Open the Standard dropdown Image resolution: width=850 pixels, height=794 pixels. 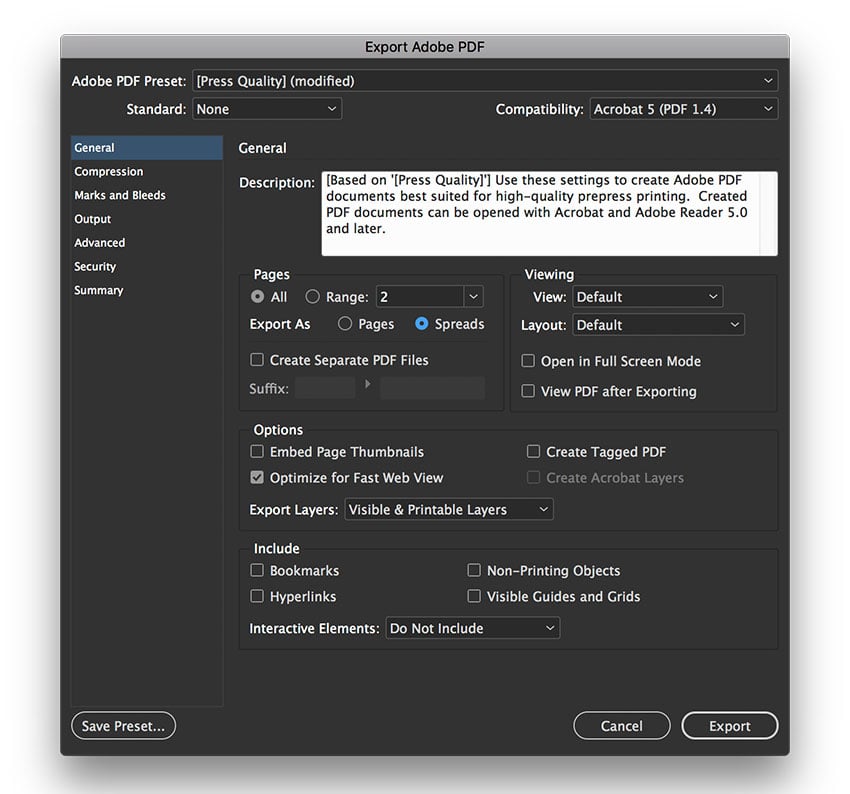266,109
